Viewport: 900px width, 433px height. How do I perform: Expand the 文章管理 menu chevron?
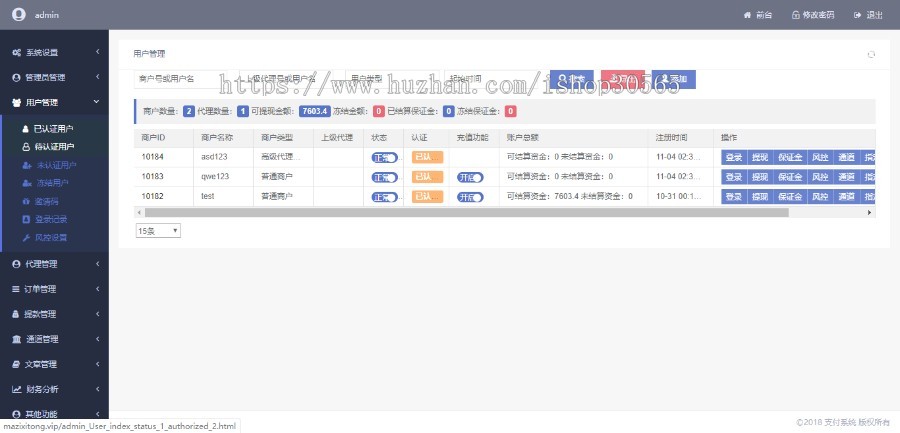coord(98,364)
